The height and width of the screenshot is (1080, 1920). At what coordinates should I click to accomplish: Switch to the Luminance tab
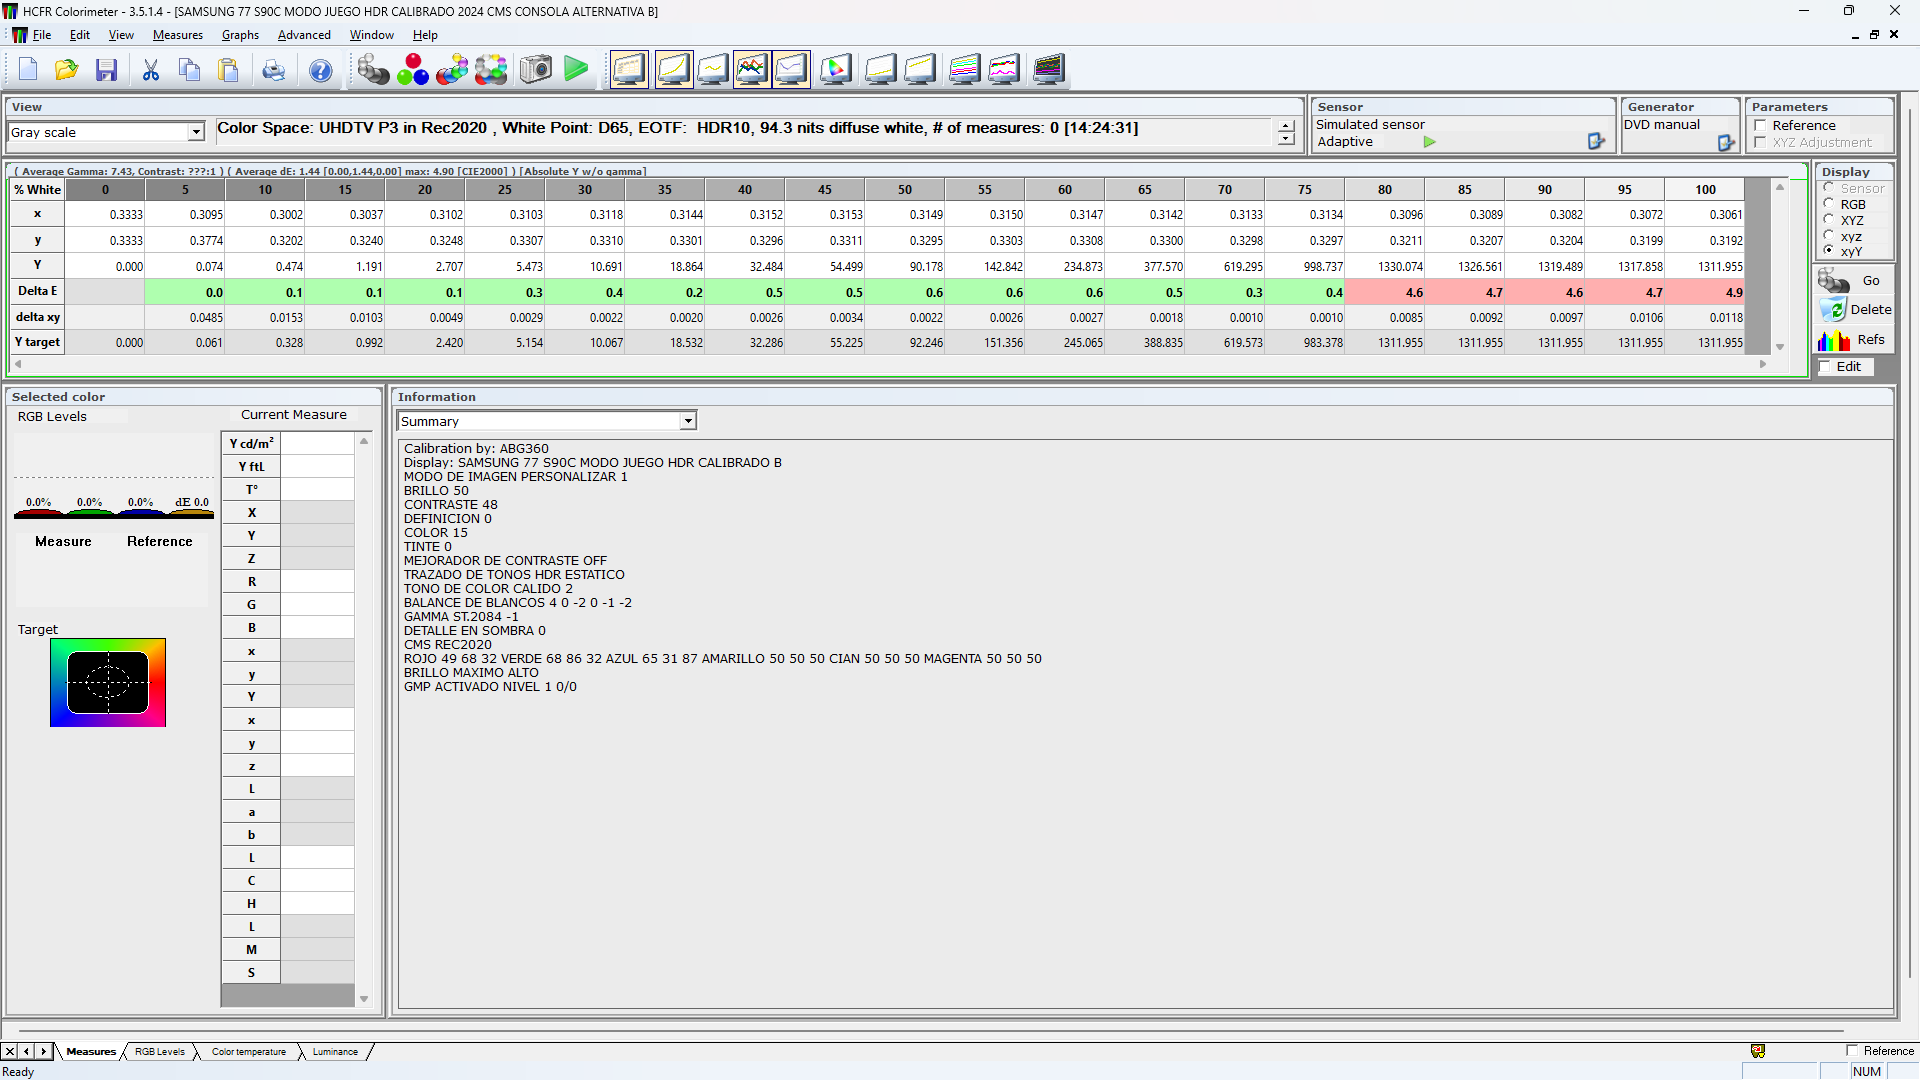tap(334, 1051)
